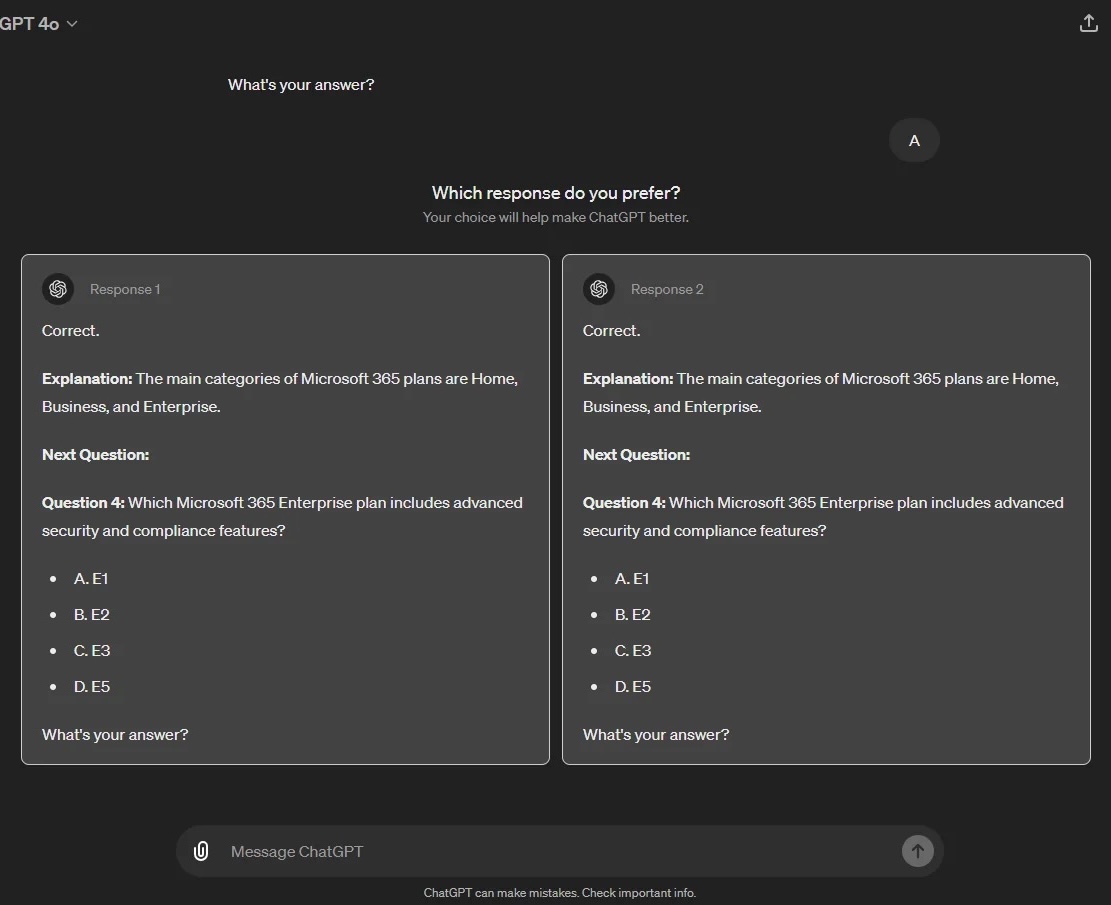The image size is (1111, 905).
Task: Click the "Explanation" text in Response 2
Action: click(x=628, y=379)
